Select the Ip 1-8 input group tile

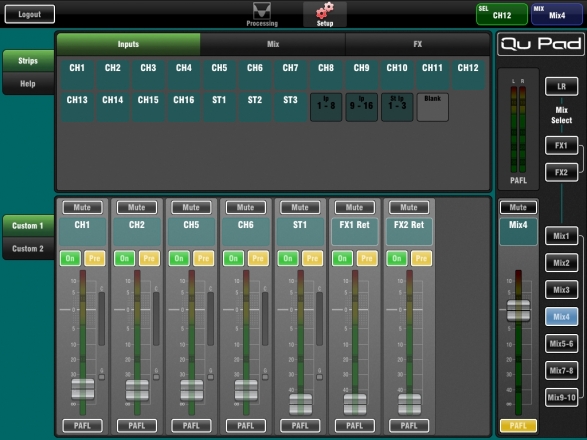(x=326, y=107)
